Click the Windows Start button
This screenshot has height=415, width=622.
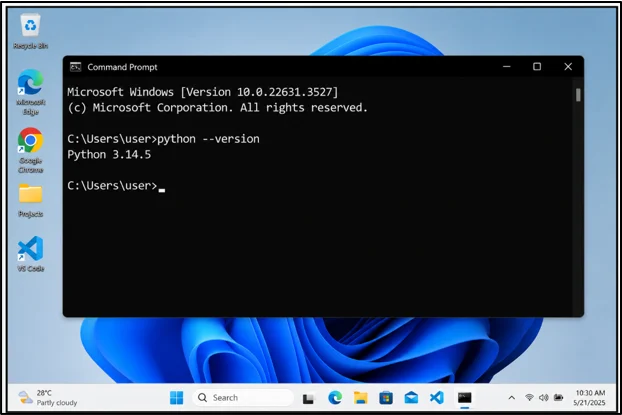[177, 398]
